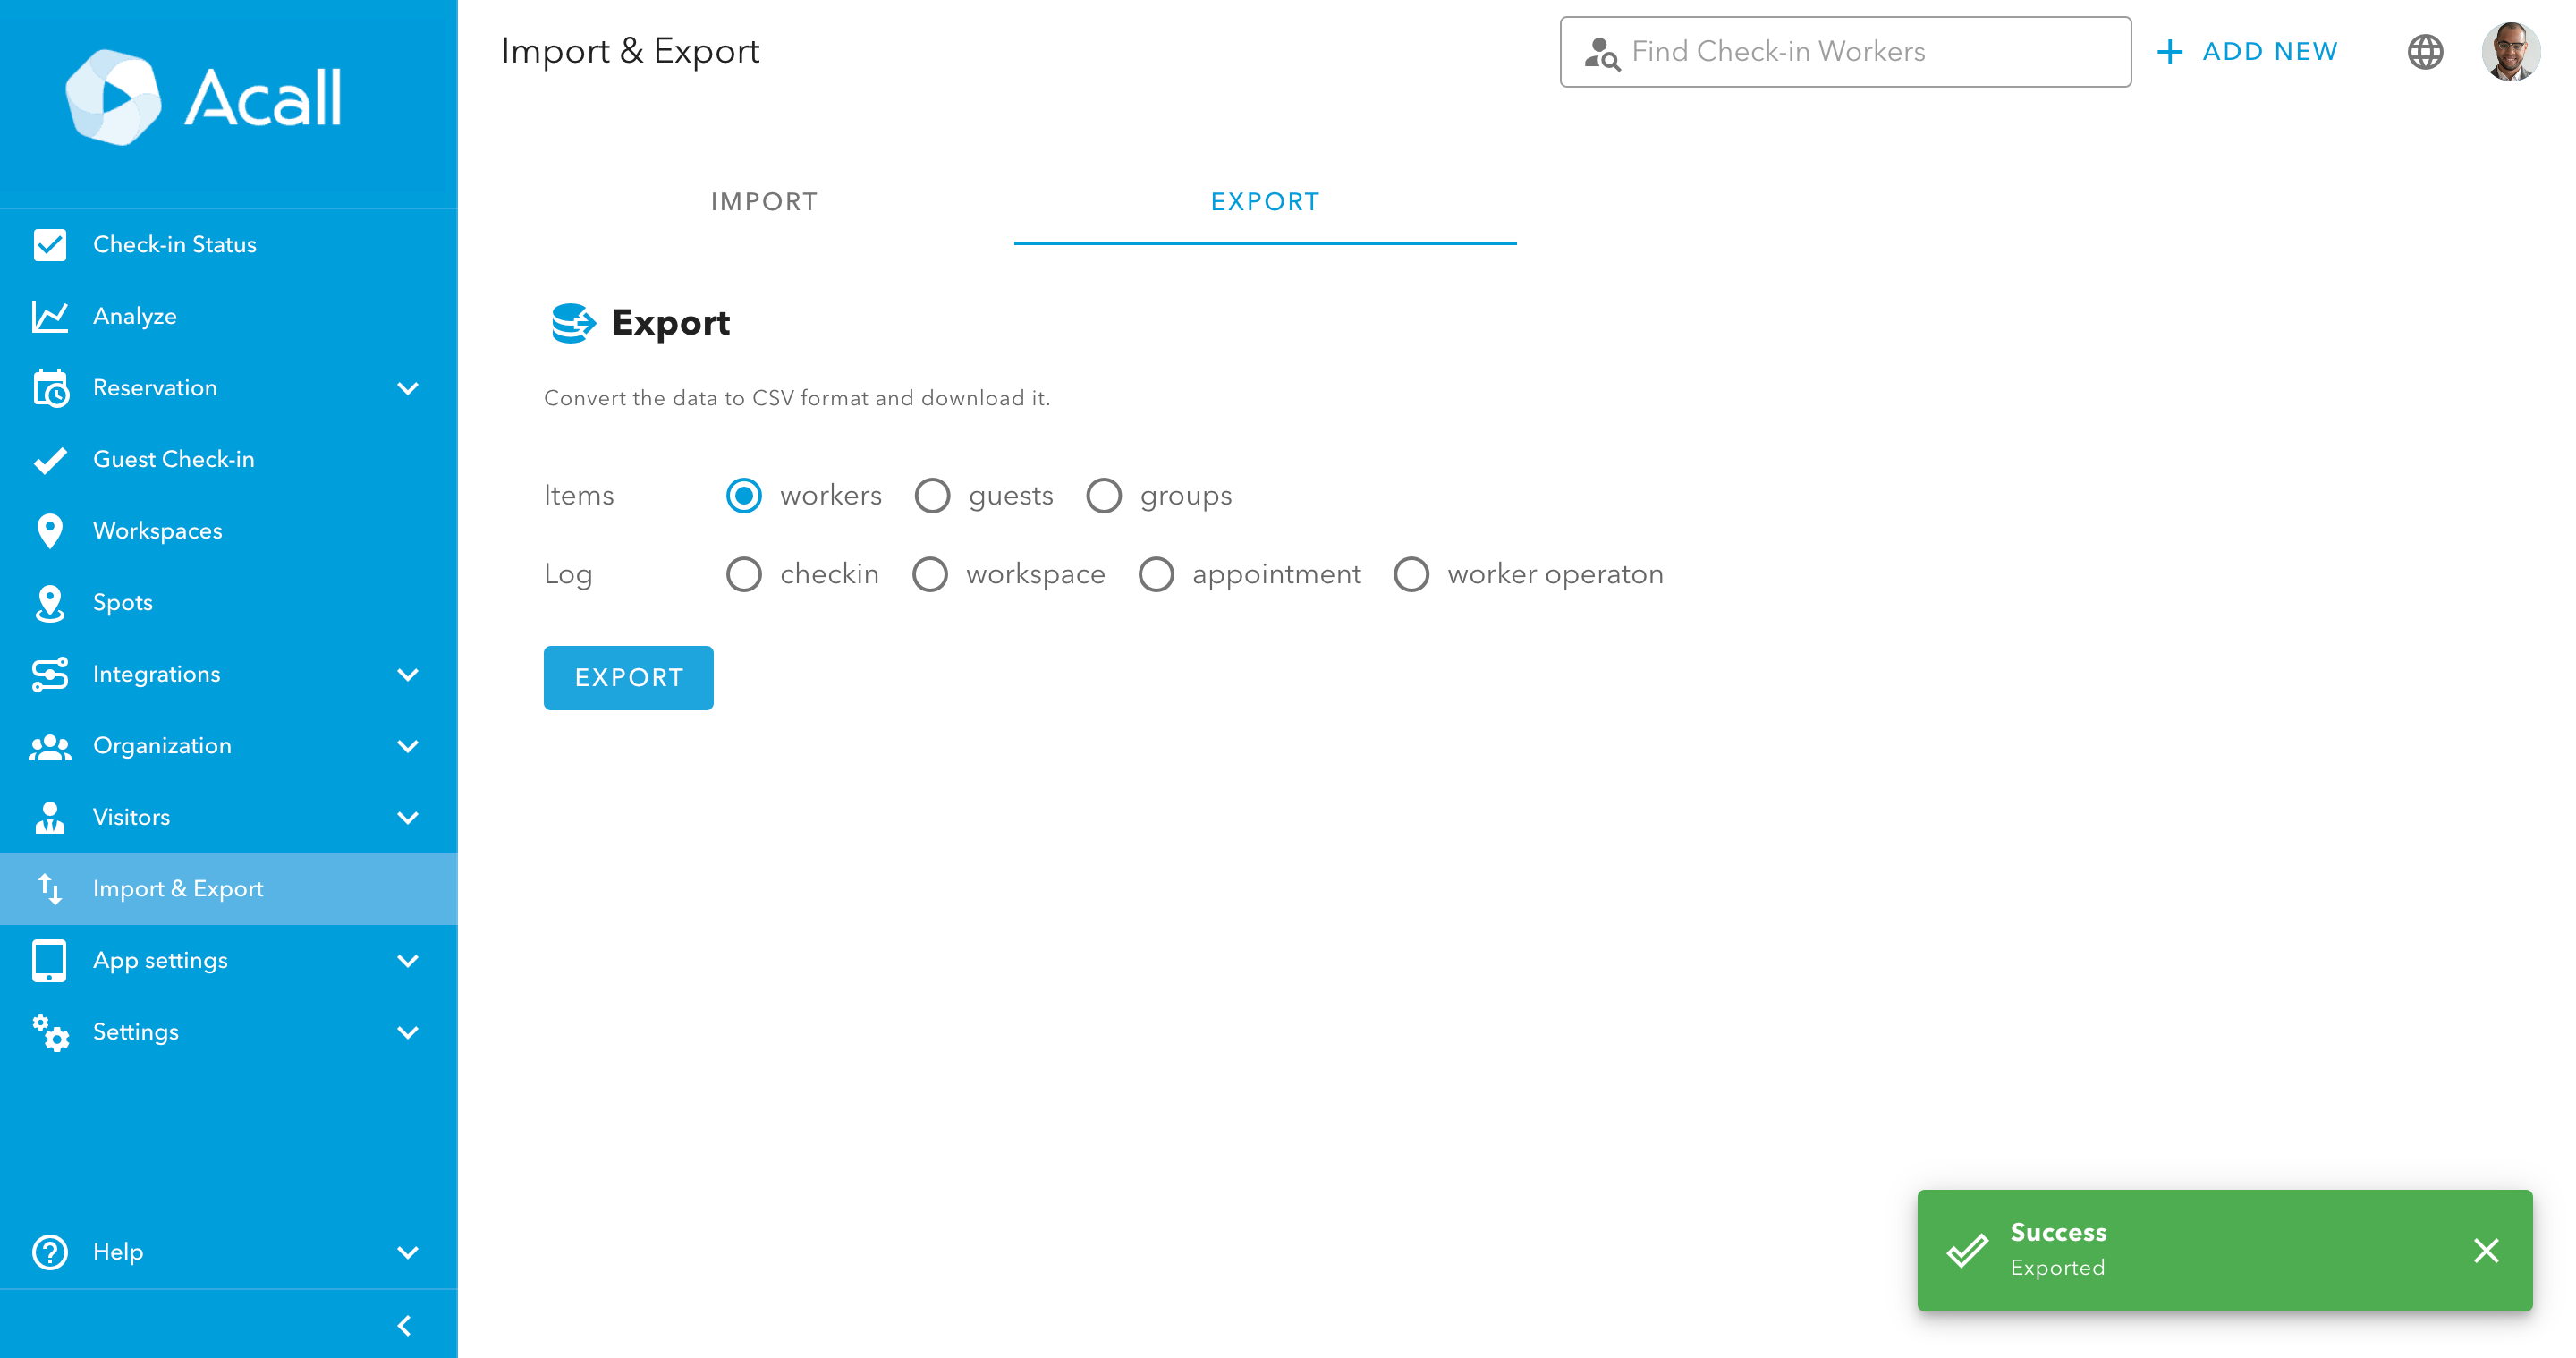Click the worker search icon in search box
The height and width of the screenshot is (1358, 2576).
[1602, 53]
